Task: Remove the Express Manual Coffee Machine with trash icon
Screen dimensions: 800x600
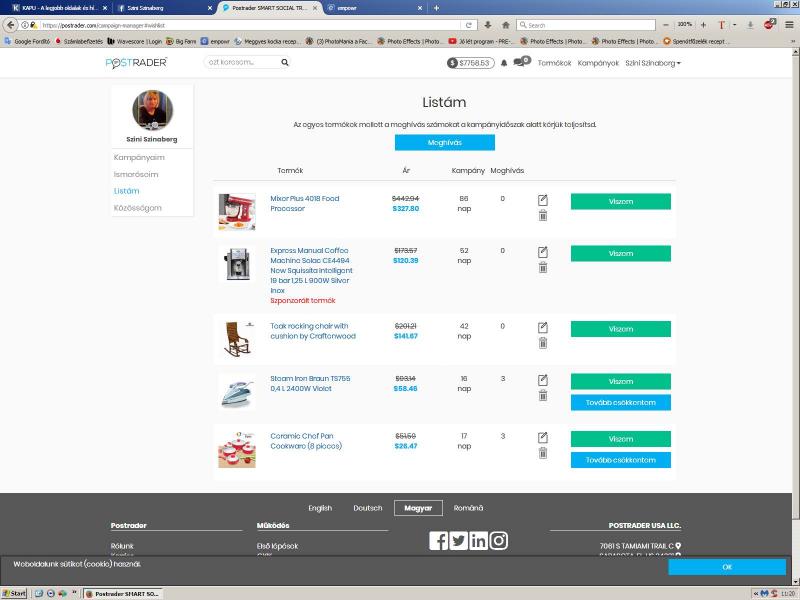Action: click(543, 267)
